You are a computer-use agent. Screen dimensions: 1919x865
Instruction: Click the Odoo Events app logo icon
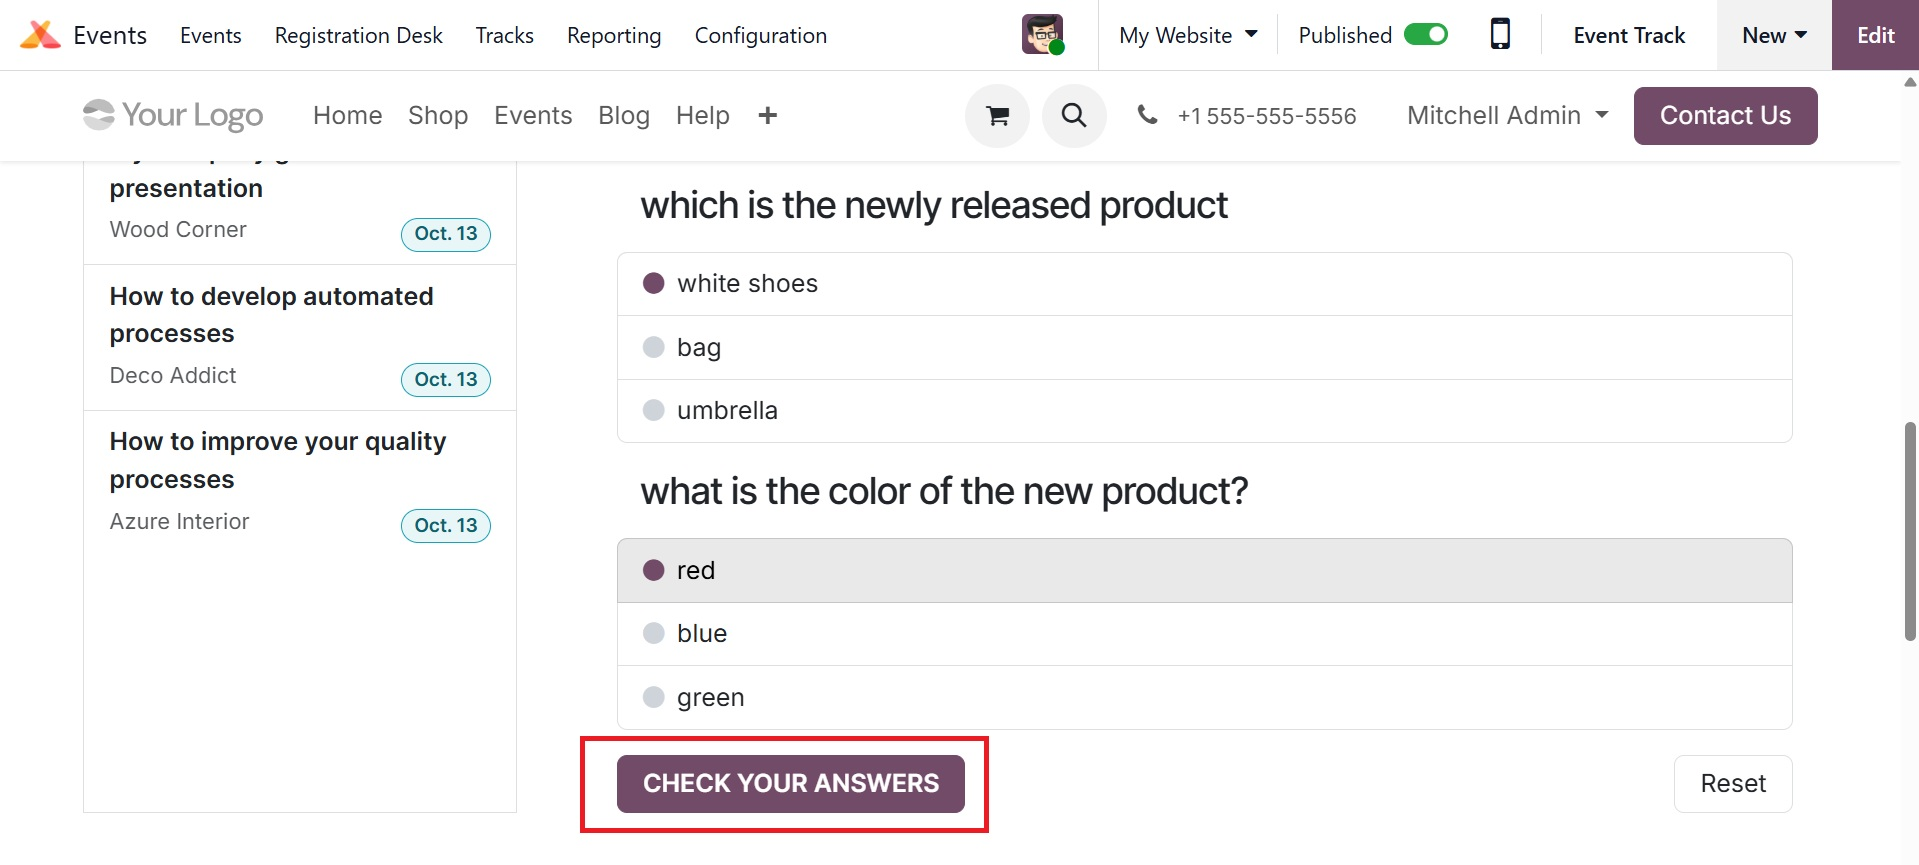[x=40, y=35]
